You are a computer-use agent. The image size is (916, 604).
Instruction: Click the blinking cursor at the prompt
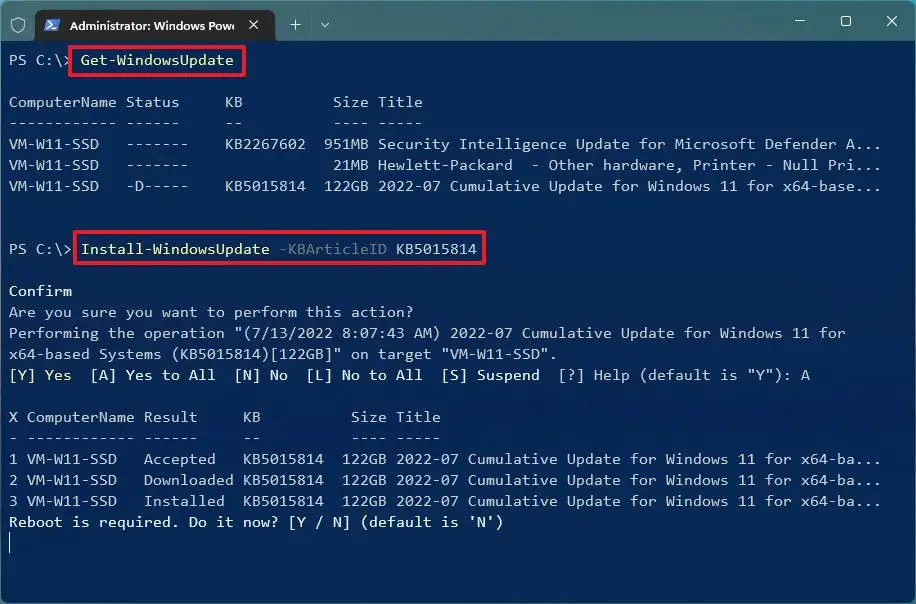click(x=10, y=543)
